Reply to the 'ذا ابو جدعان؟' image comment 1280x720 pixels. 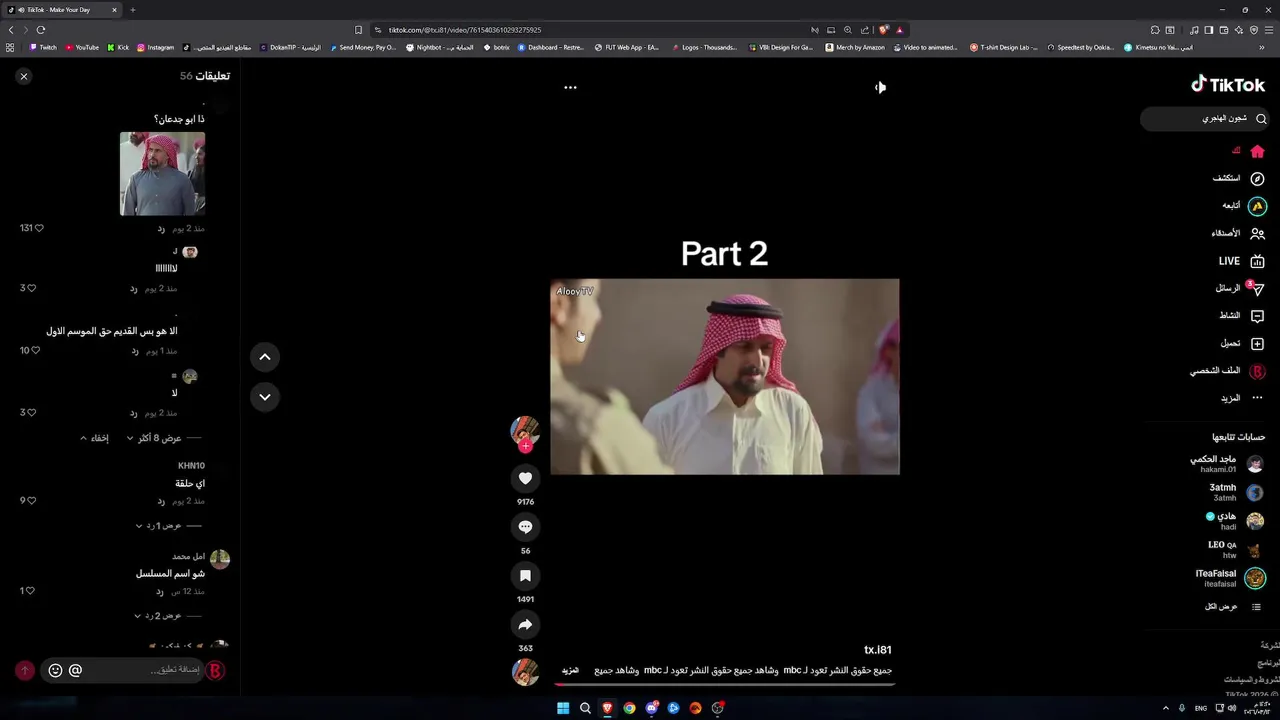click(161, 229)
